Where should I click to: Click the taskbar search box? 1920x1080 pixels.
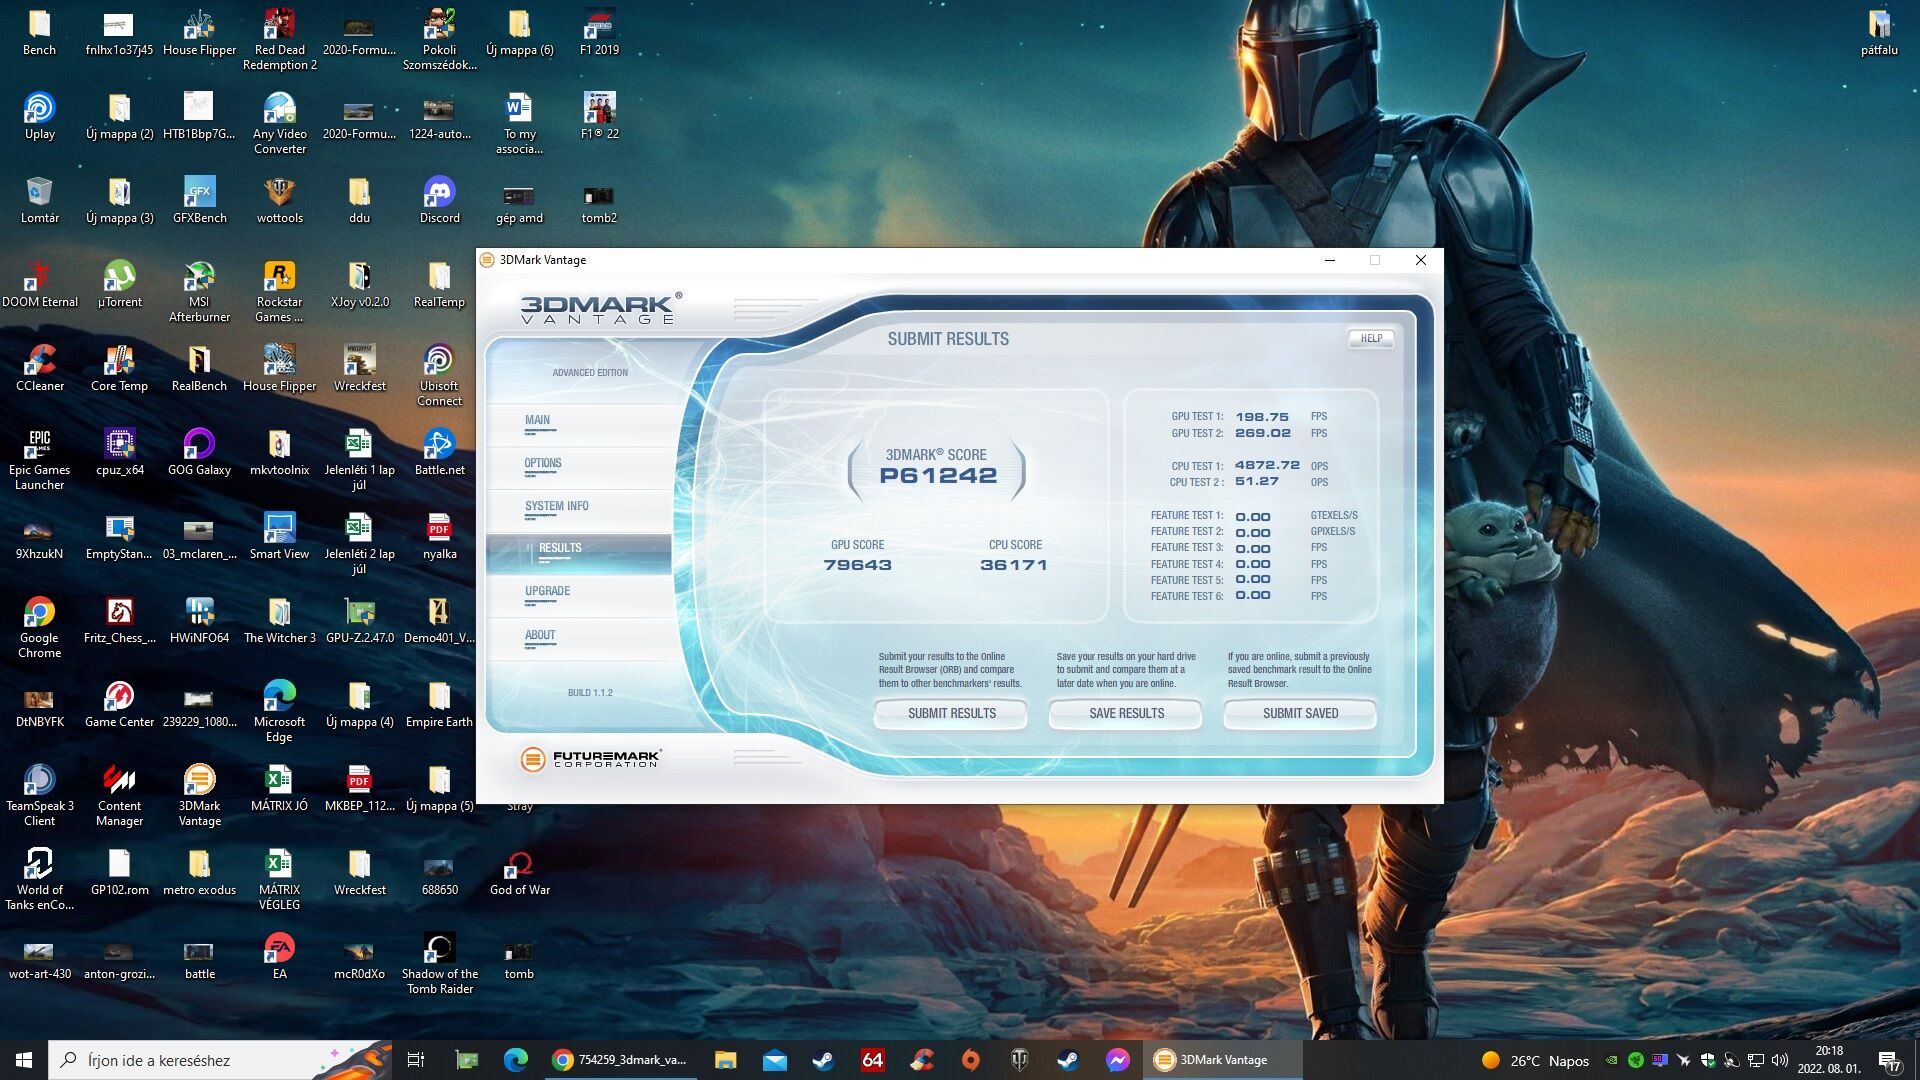(218, 1060)
